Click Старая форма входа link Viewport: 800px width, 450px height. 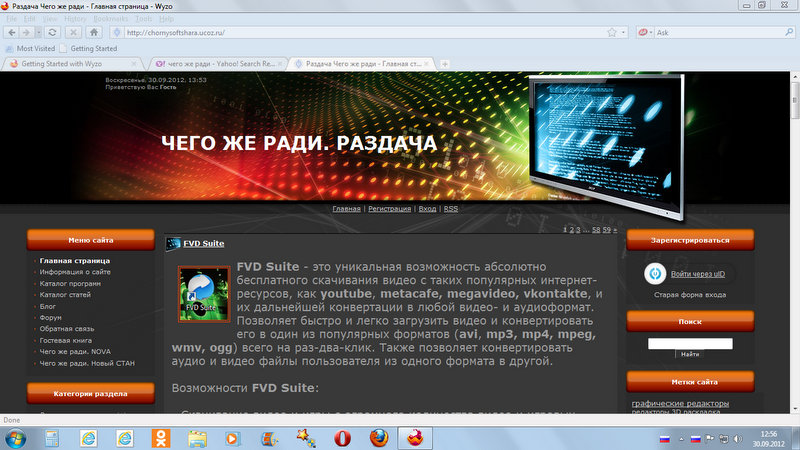click(x=690, y=295)
